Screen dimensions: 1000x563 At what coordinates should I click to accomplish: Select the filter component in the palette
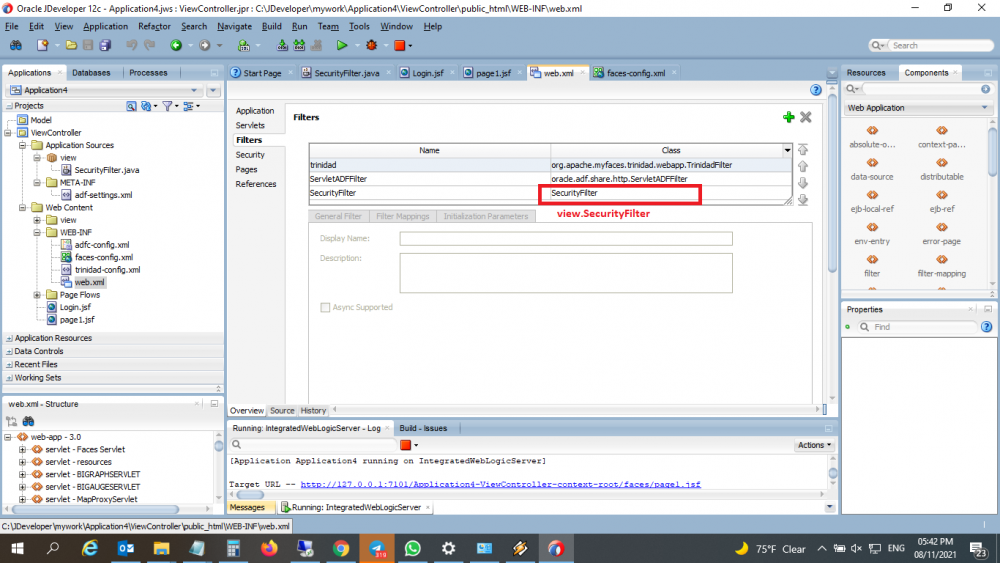tap(872, 265)
